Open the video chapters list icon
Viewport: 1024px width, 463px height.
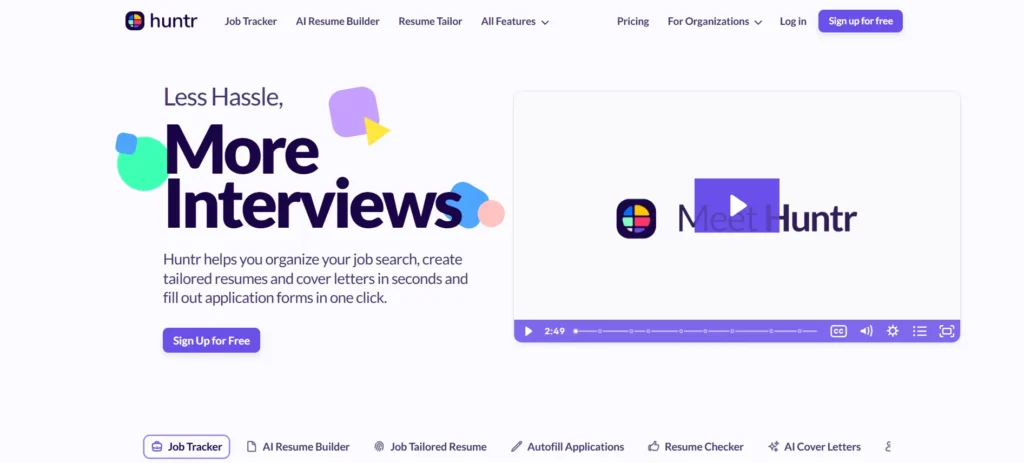tap(920, 331)
